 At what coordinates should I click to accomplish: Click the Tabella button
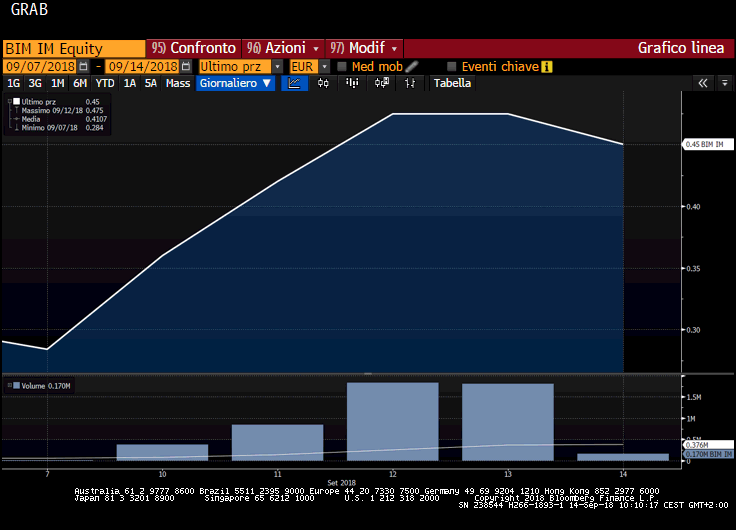pyautogui.click(x=452, y=84)
